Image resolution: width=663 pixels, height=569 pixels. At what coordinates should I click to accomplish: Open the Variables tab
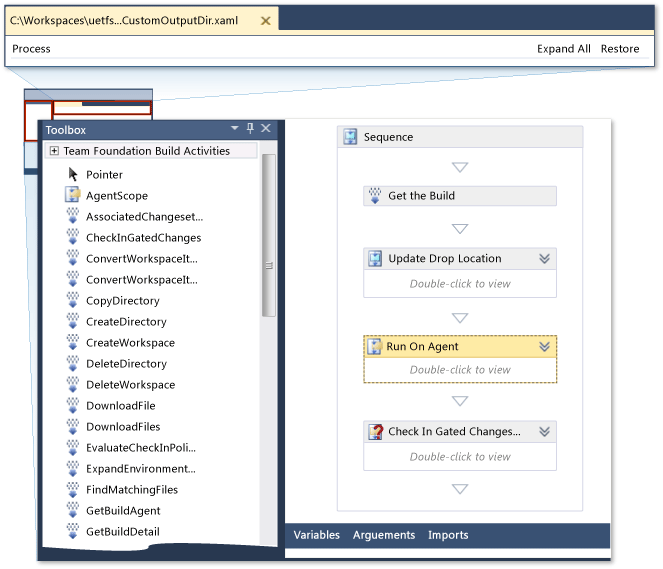coord(317,535)
